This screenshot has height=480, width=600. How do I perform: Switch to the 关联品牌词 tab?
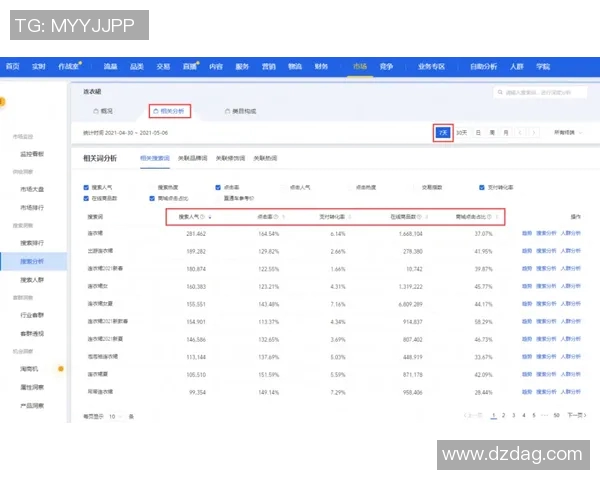(x=192, y=158)
